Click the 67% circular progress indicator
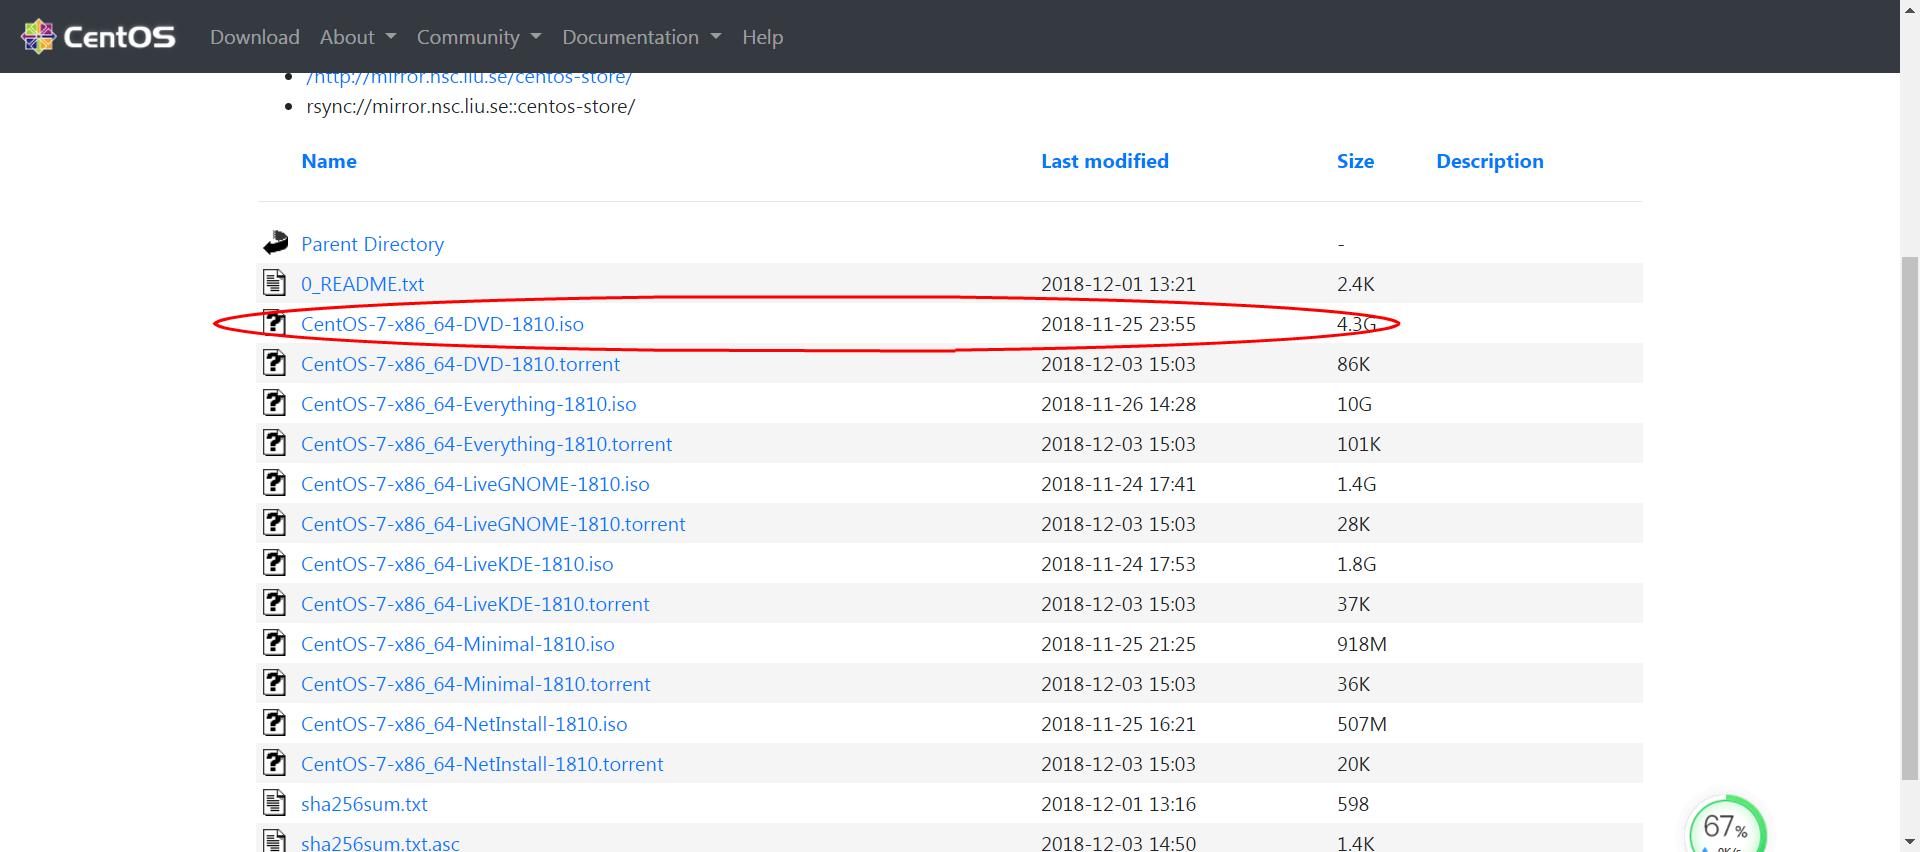The image size is (1920, 852). pyautogui.click(x=1726, y=826)
